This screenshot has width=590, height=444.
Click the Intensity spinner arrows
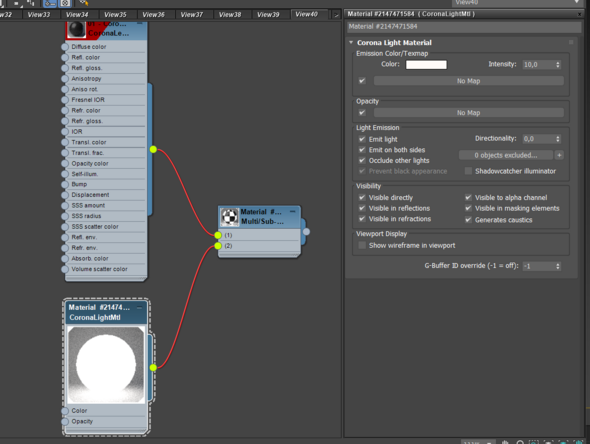558,64
